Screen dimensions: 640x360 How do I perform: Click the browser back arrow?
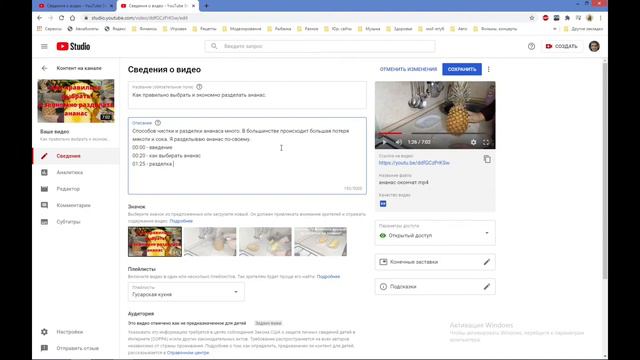[x=39, y=18]
